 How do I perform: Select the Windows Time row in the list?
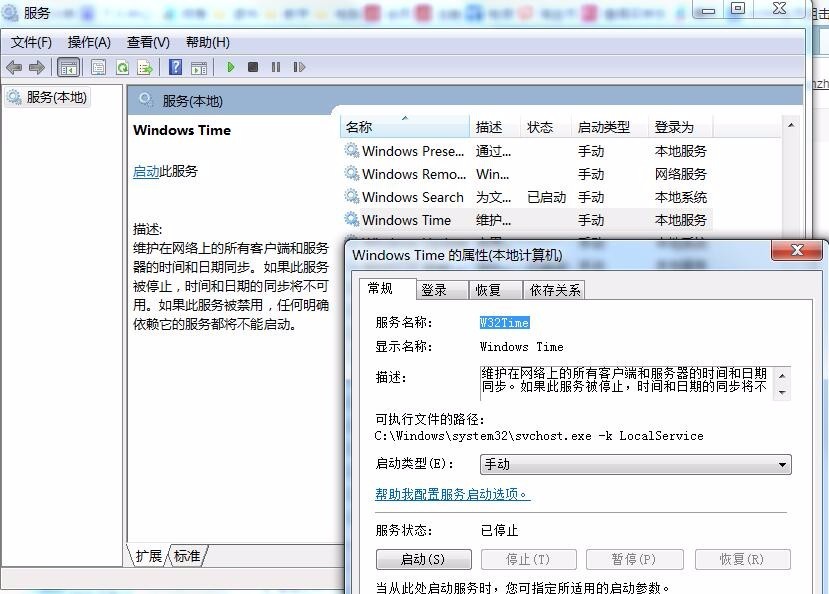[526, 220]
